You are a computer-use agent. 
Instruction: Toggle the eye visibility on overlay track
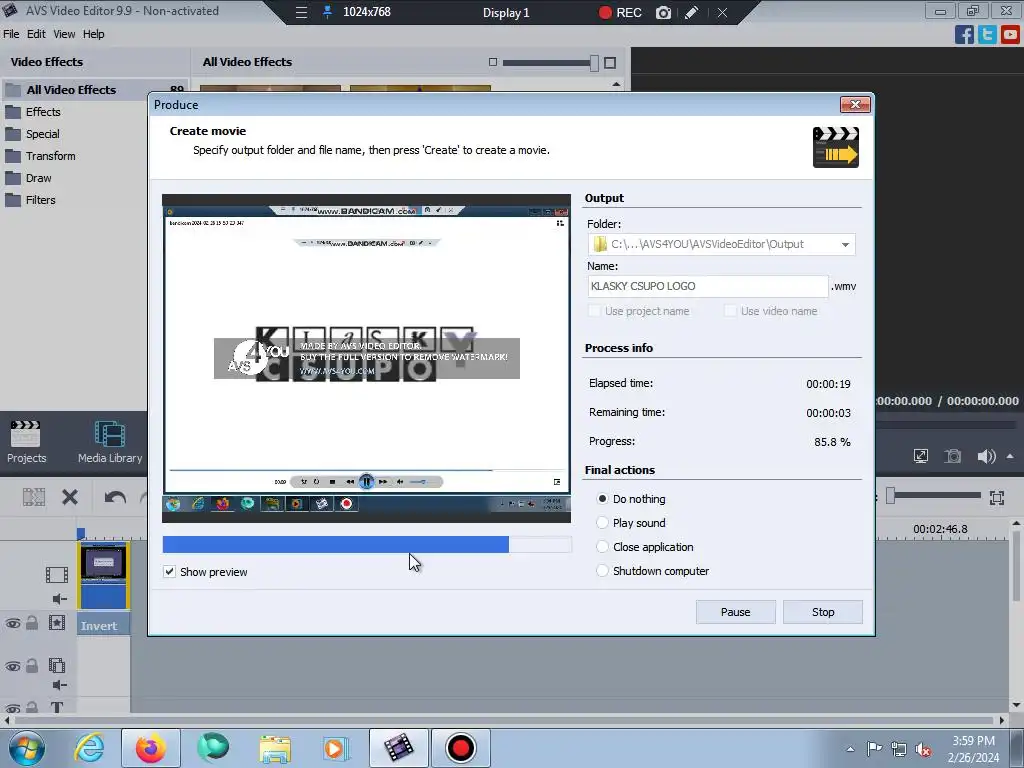click(13, 666)
